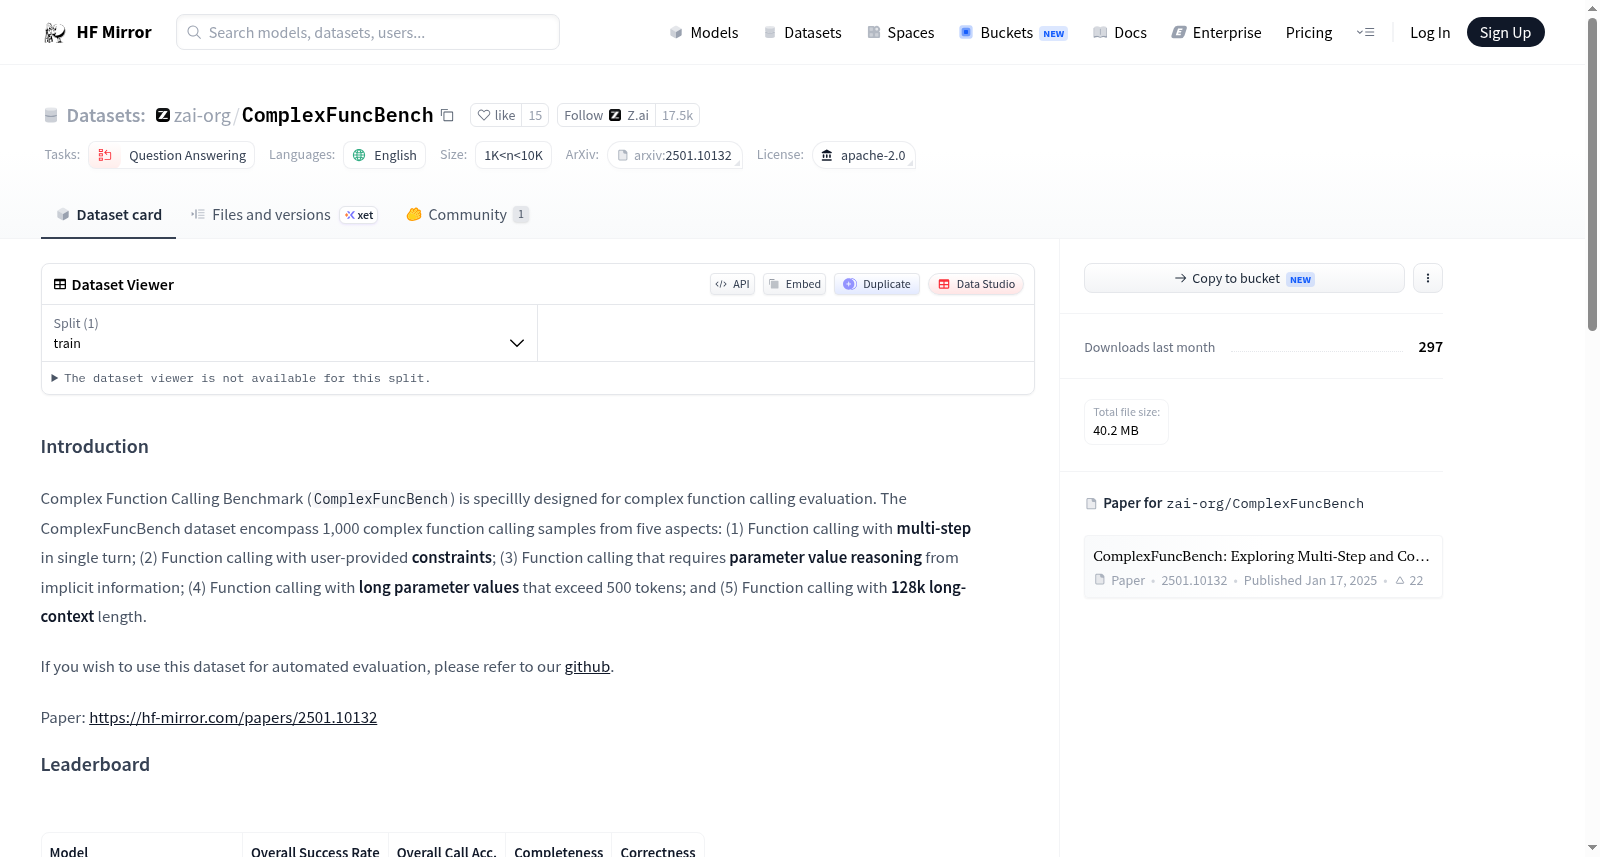Click the Leaderboard heading
The height and width of the screenshot is (857, 1600).
[x=95, y=765]
